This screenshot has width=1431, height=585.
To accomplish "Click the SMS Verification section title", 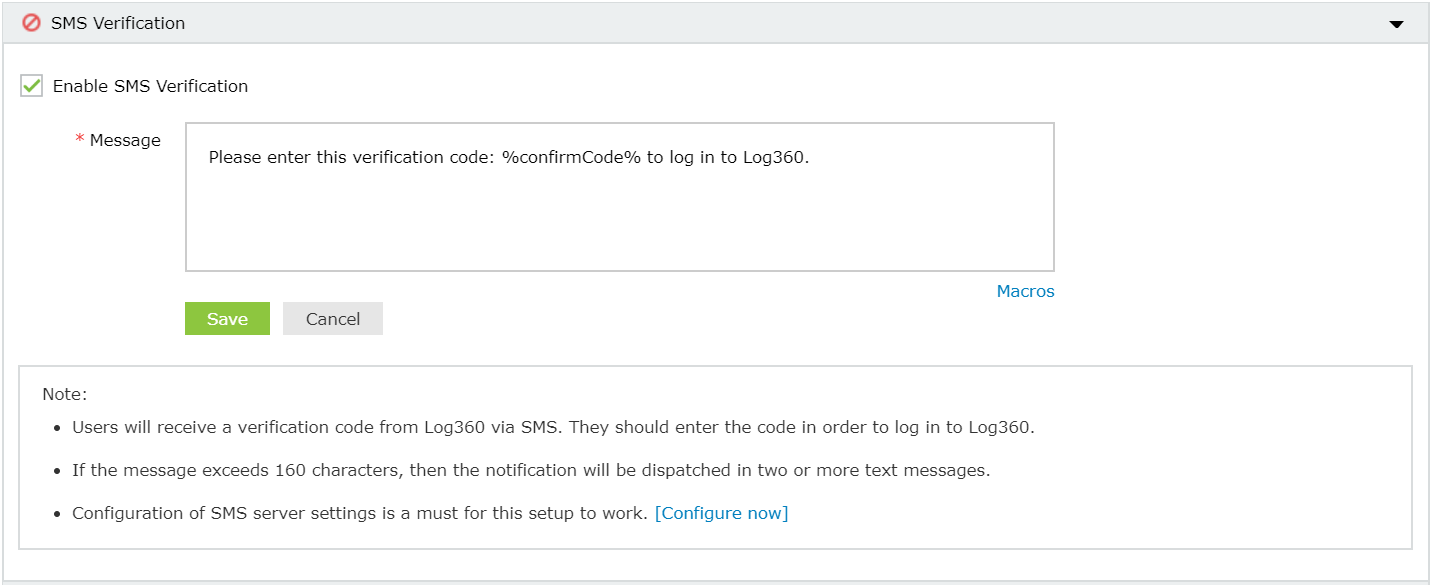I will 117,22.
